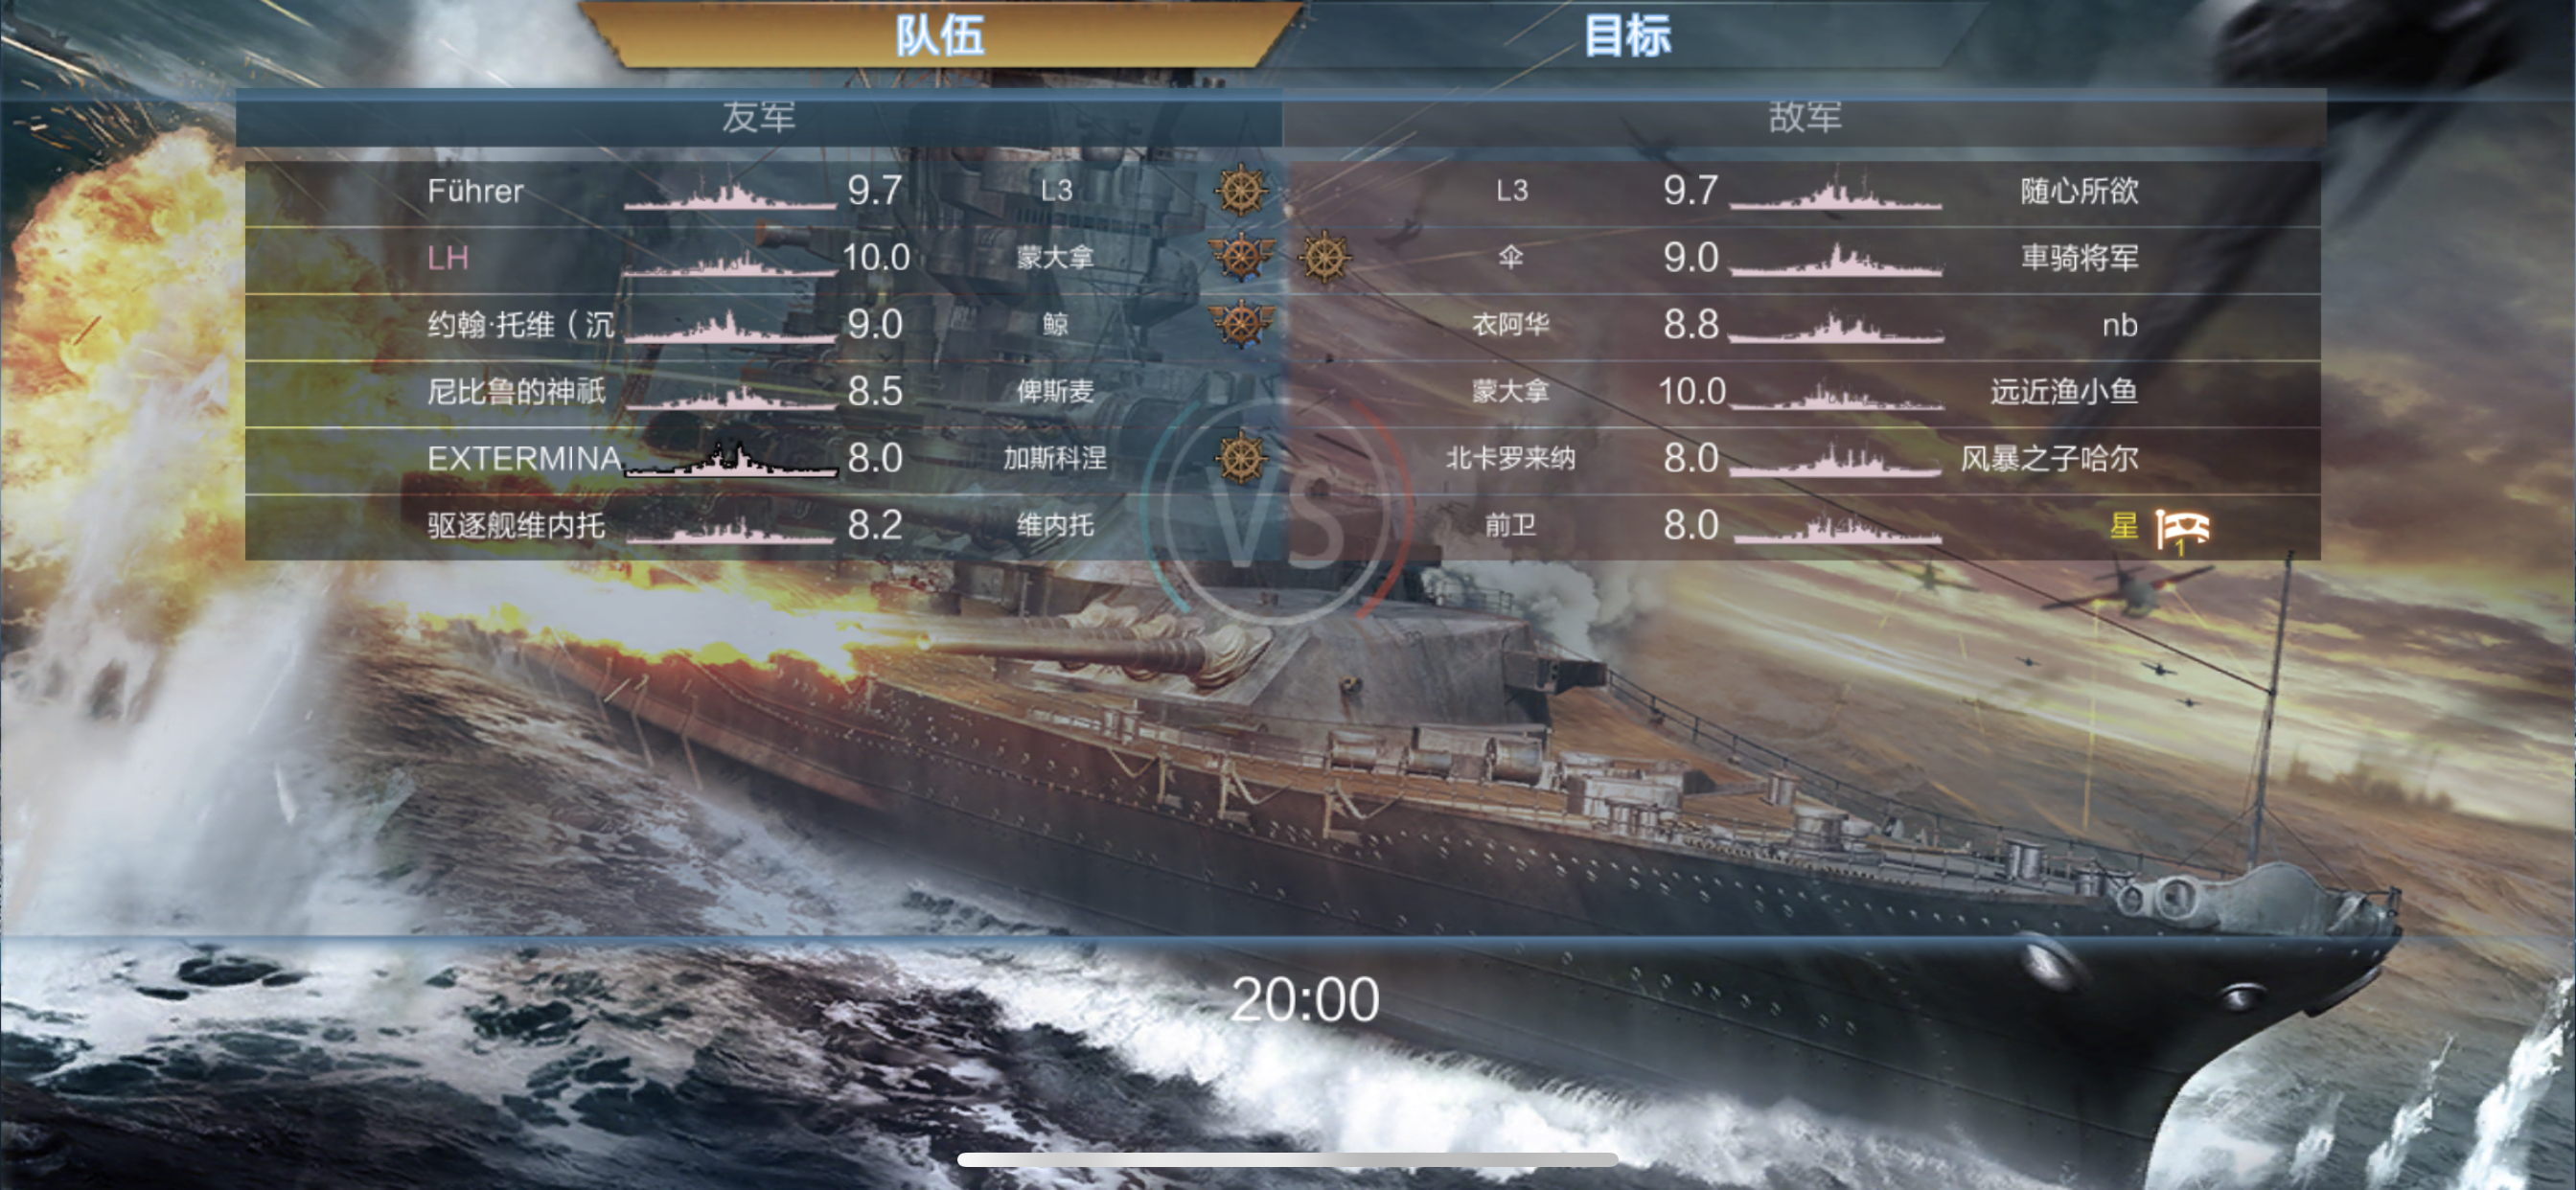
Task: Select player 尼比鲁的神祇 row
Action: coord(764,391)
